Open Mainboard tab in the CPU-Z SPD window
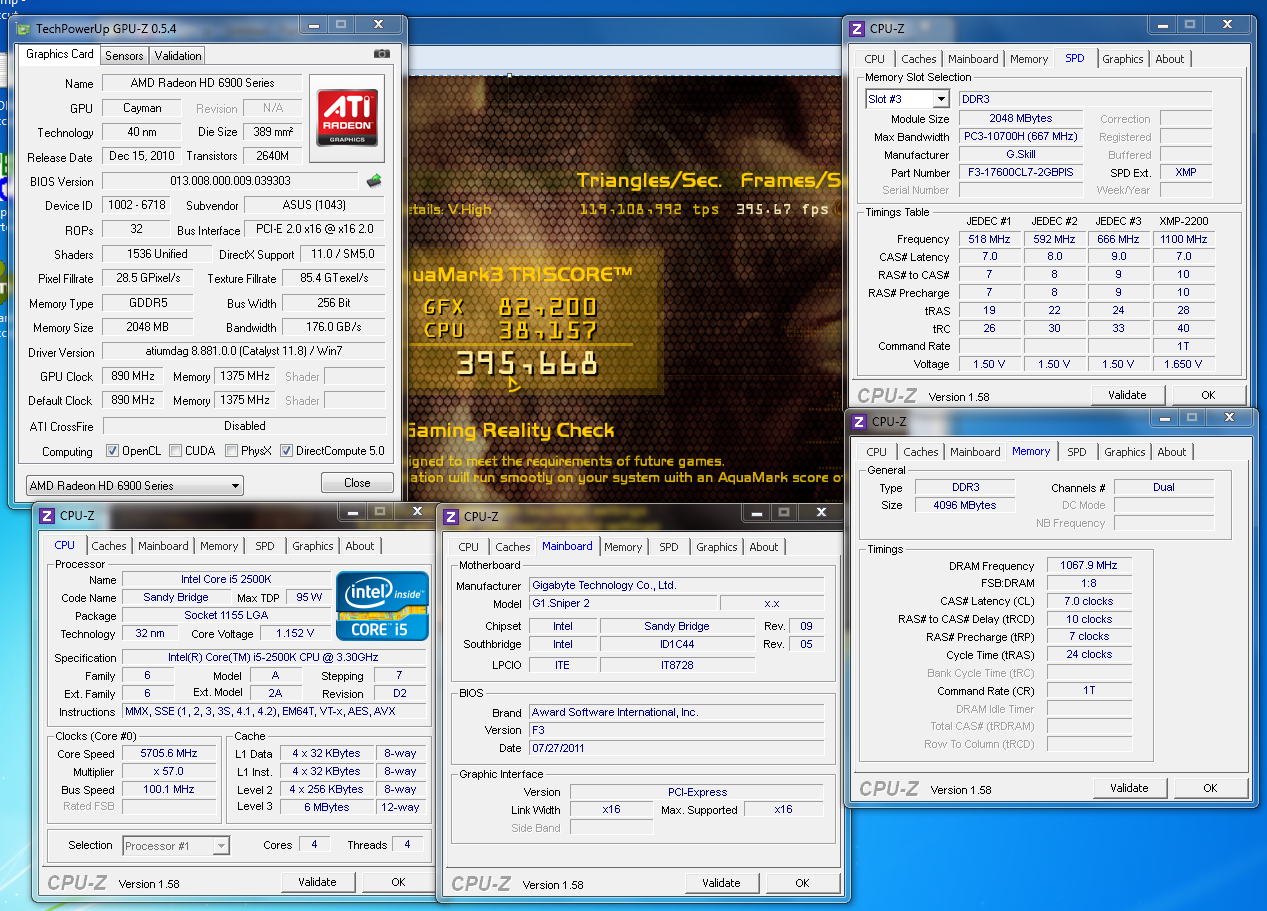Image resolution: width=1267 pixels, height=911 pixels. click(x=973, y=59)
